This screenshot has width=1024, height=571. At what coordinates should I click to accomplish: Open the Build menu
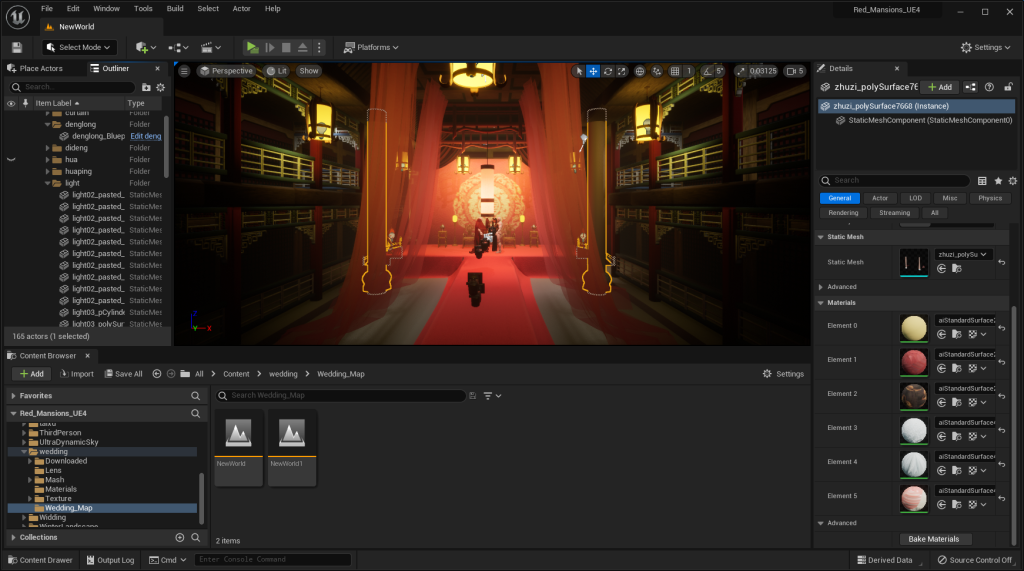[175, 8]
